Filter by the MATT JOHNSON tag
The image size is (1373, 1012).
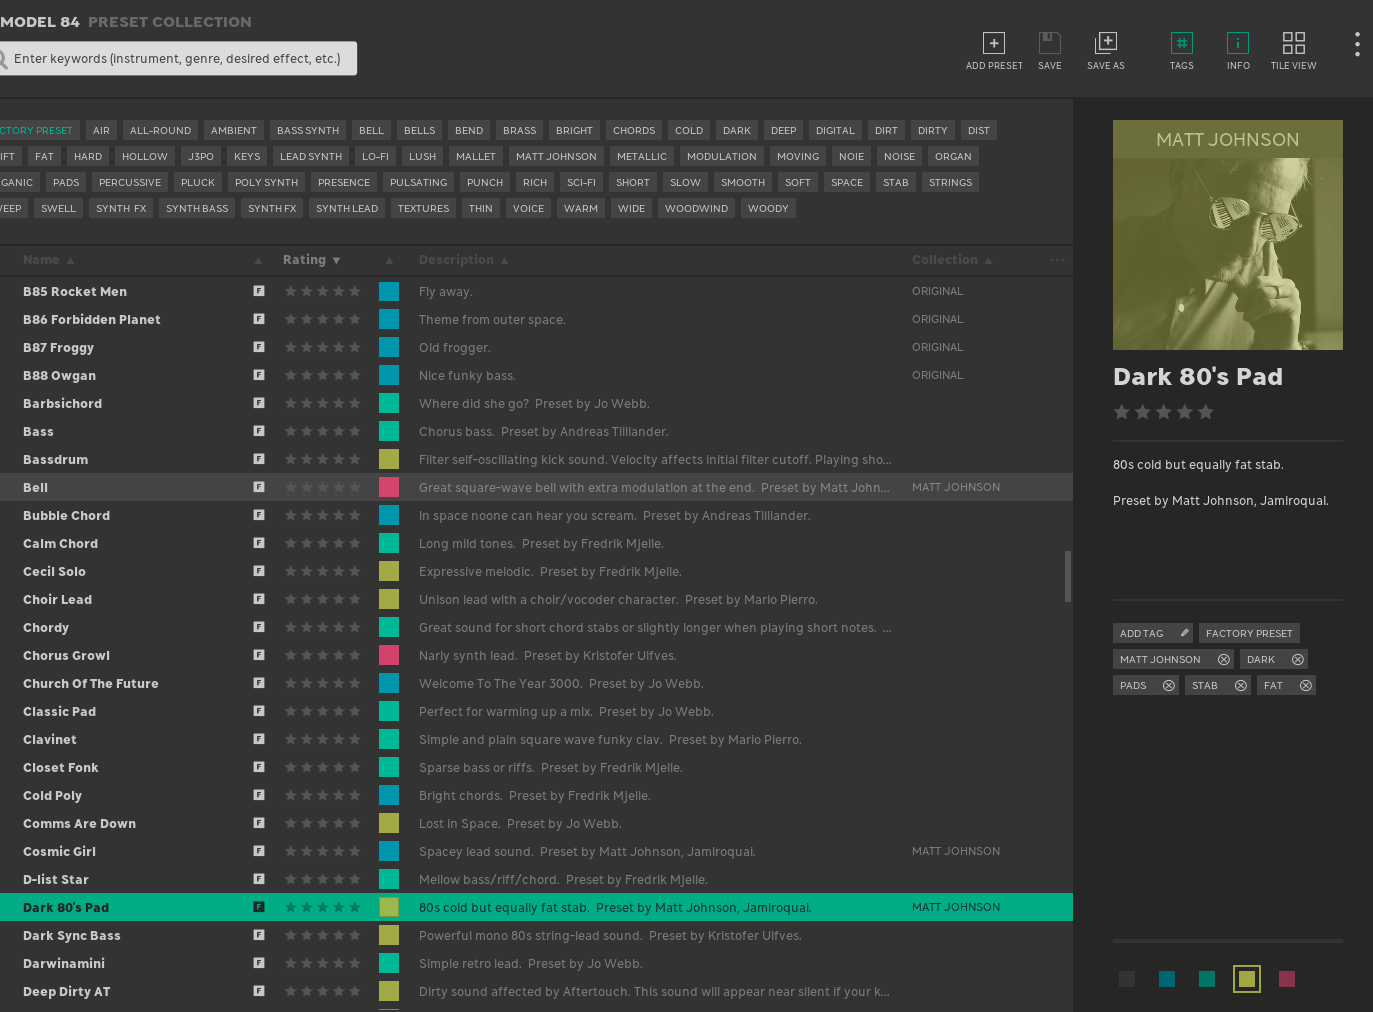point(556,157)
